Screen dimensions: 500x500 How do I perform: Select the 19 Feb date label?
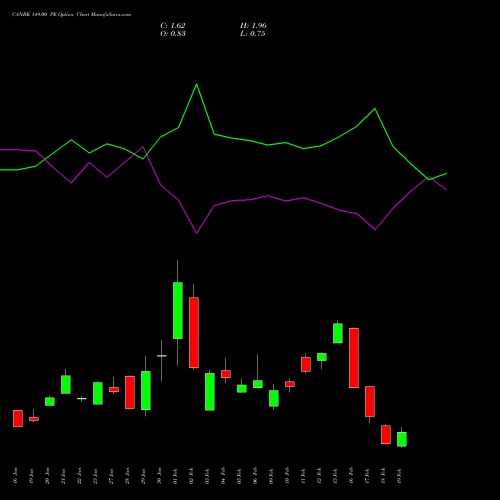click(x=399, y=475)
